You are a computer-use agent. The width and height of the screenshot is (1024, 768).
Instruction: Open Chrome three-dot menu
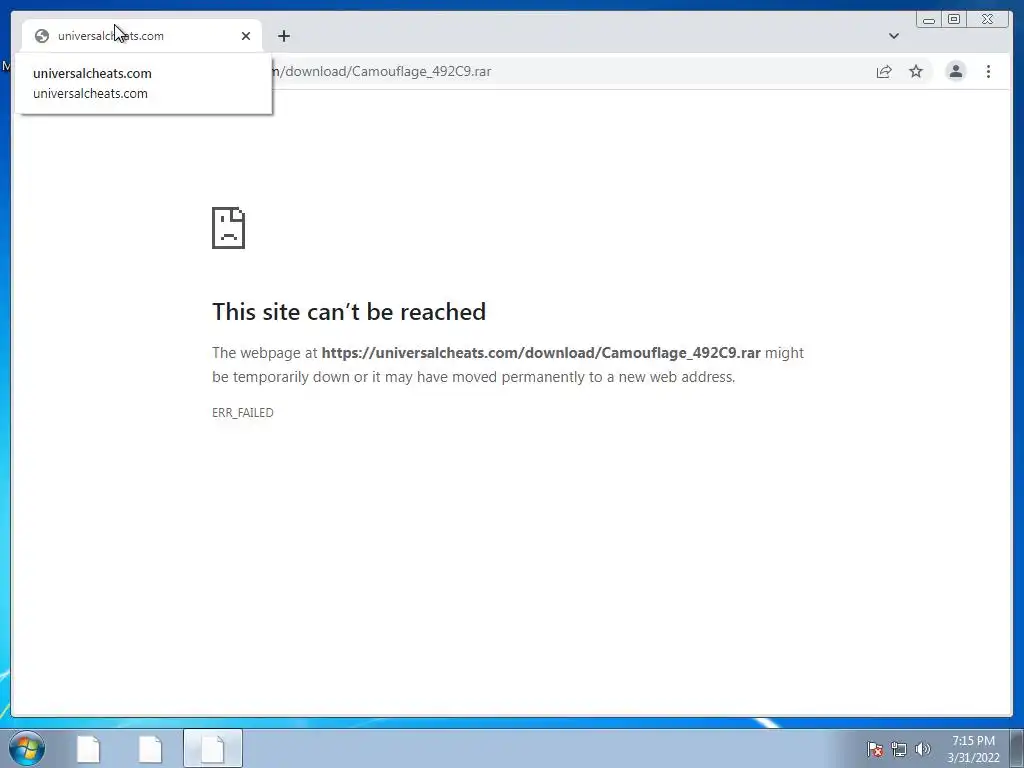(988, 71)
